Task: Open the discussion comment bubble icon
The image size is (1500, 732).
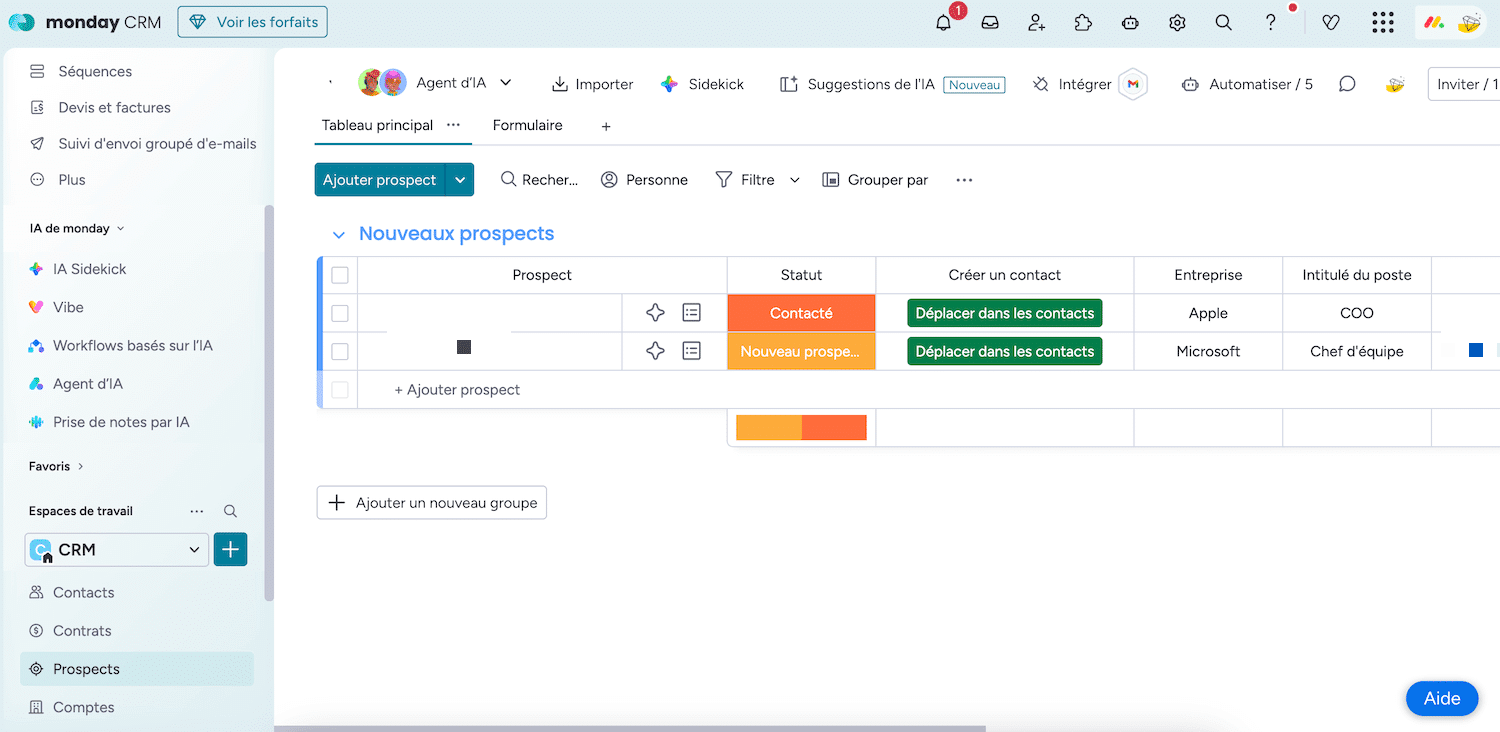Action: [x=1347, y=84]
